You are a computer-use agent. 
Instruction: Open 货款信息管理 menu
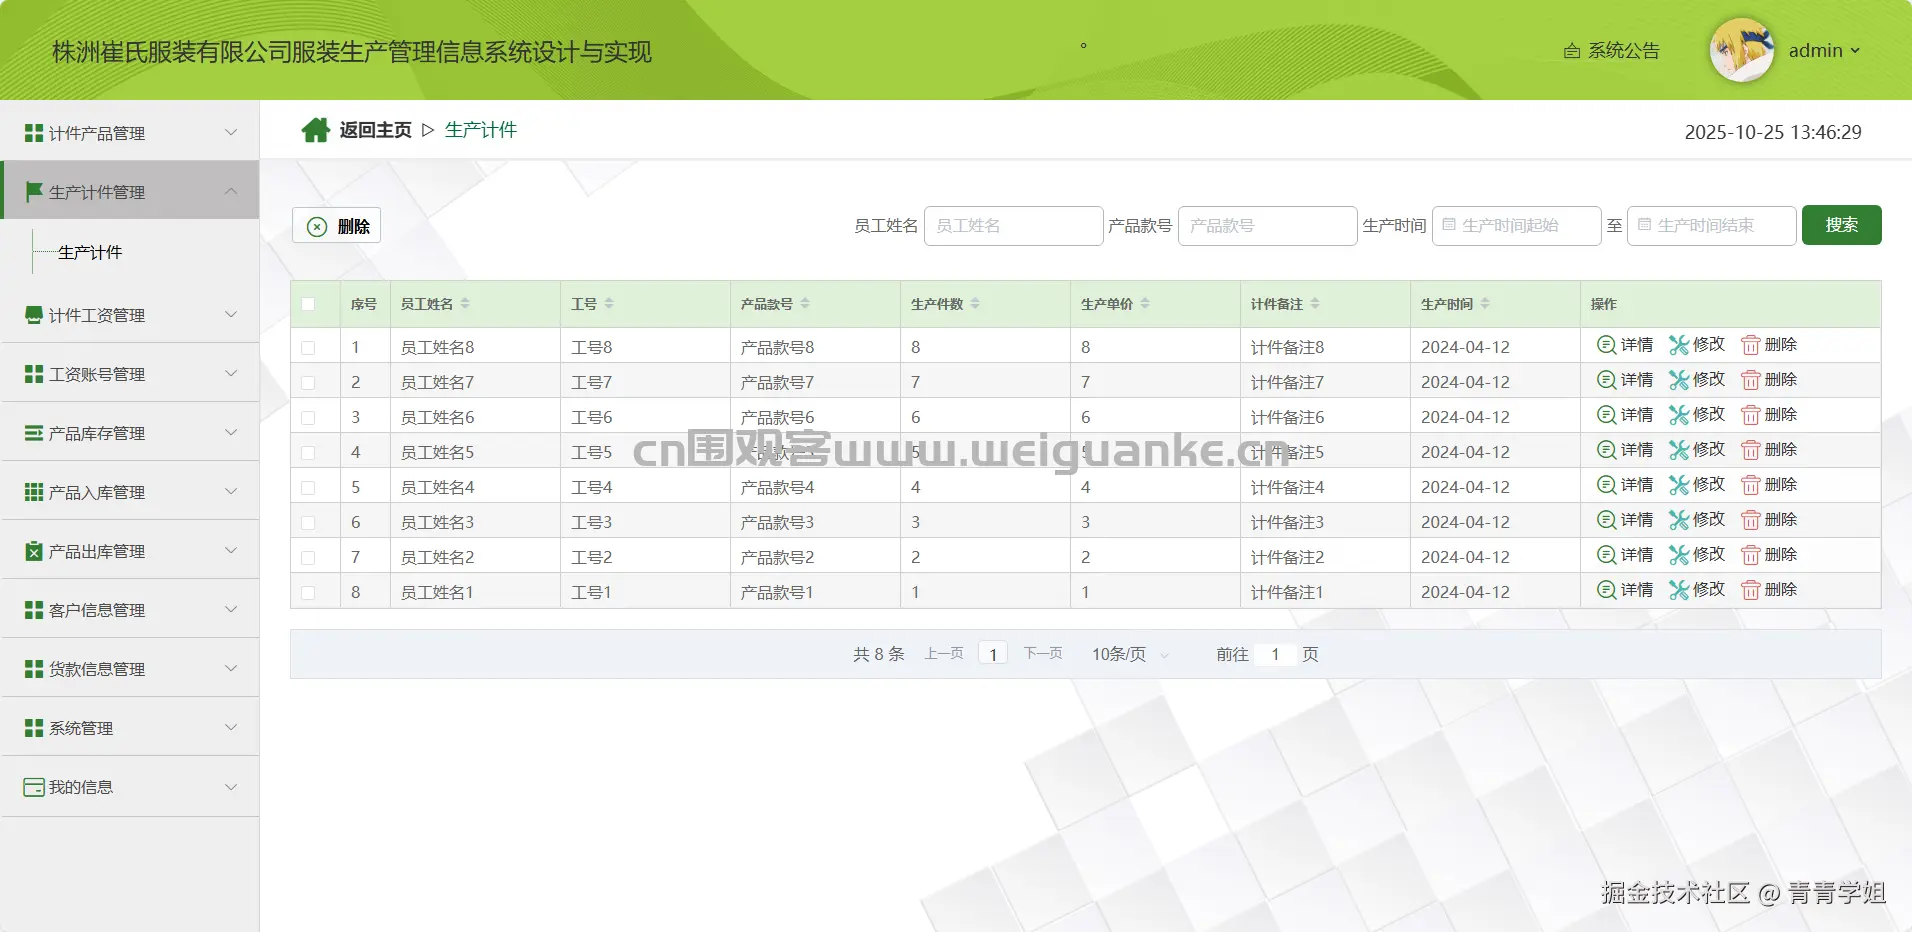pyautogui.click(x=130, y=669)
